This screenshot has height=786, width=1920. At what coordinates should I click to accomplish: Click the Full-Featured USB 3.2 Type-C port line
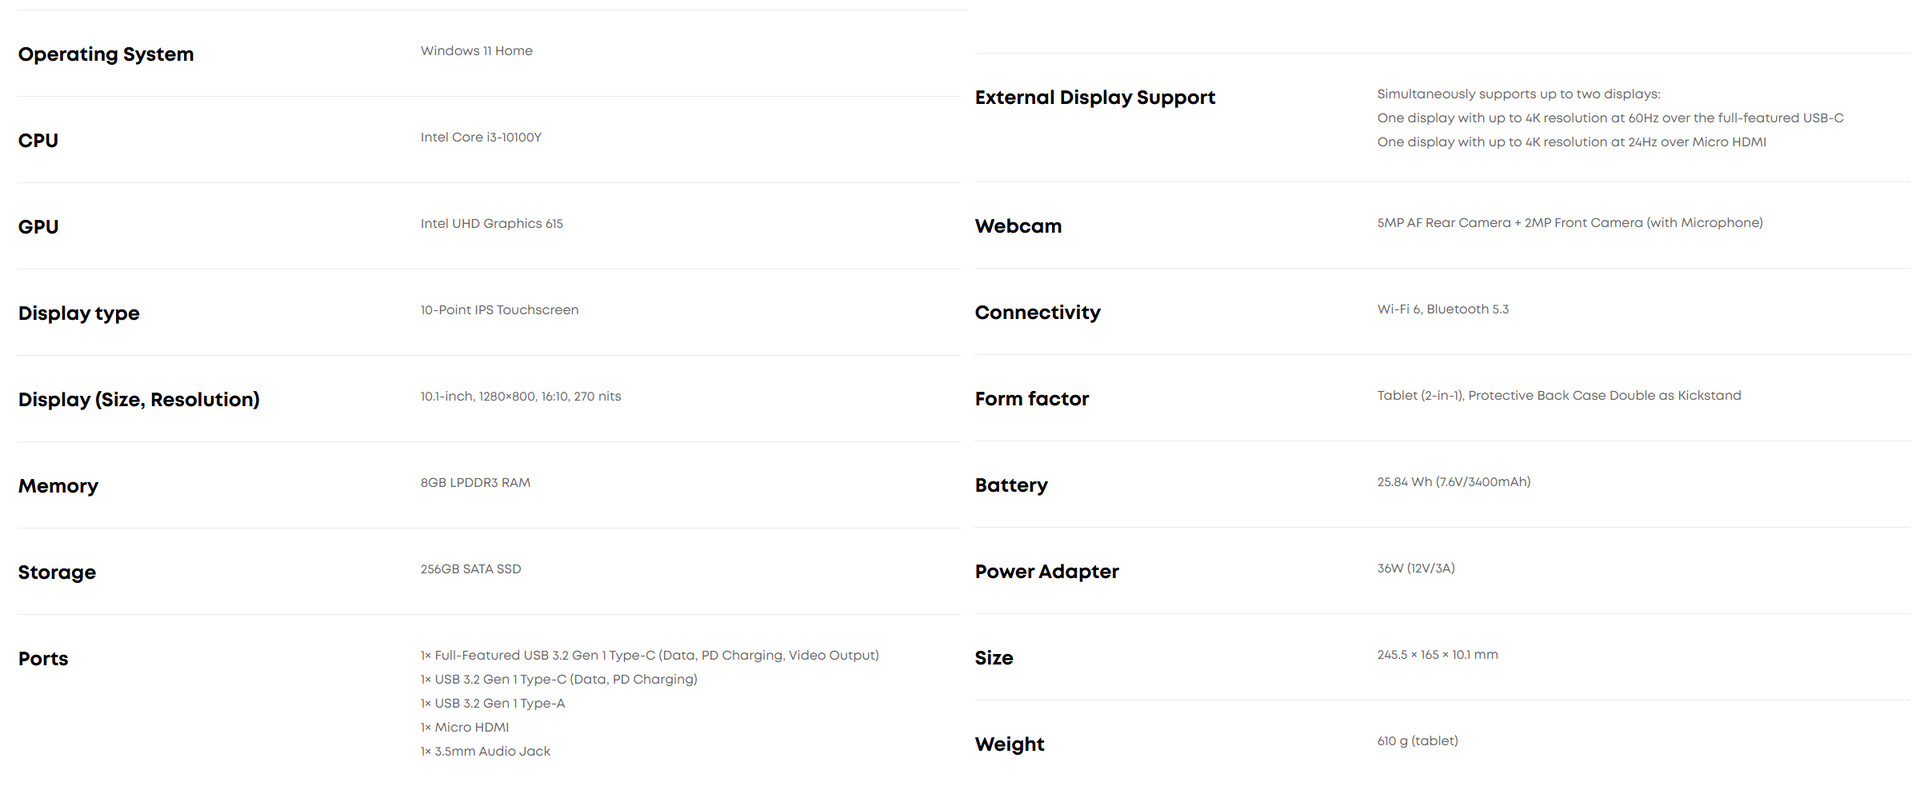point(649,656)
